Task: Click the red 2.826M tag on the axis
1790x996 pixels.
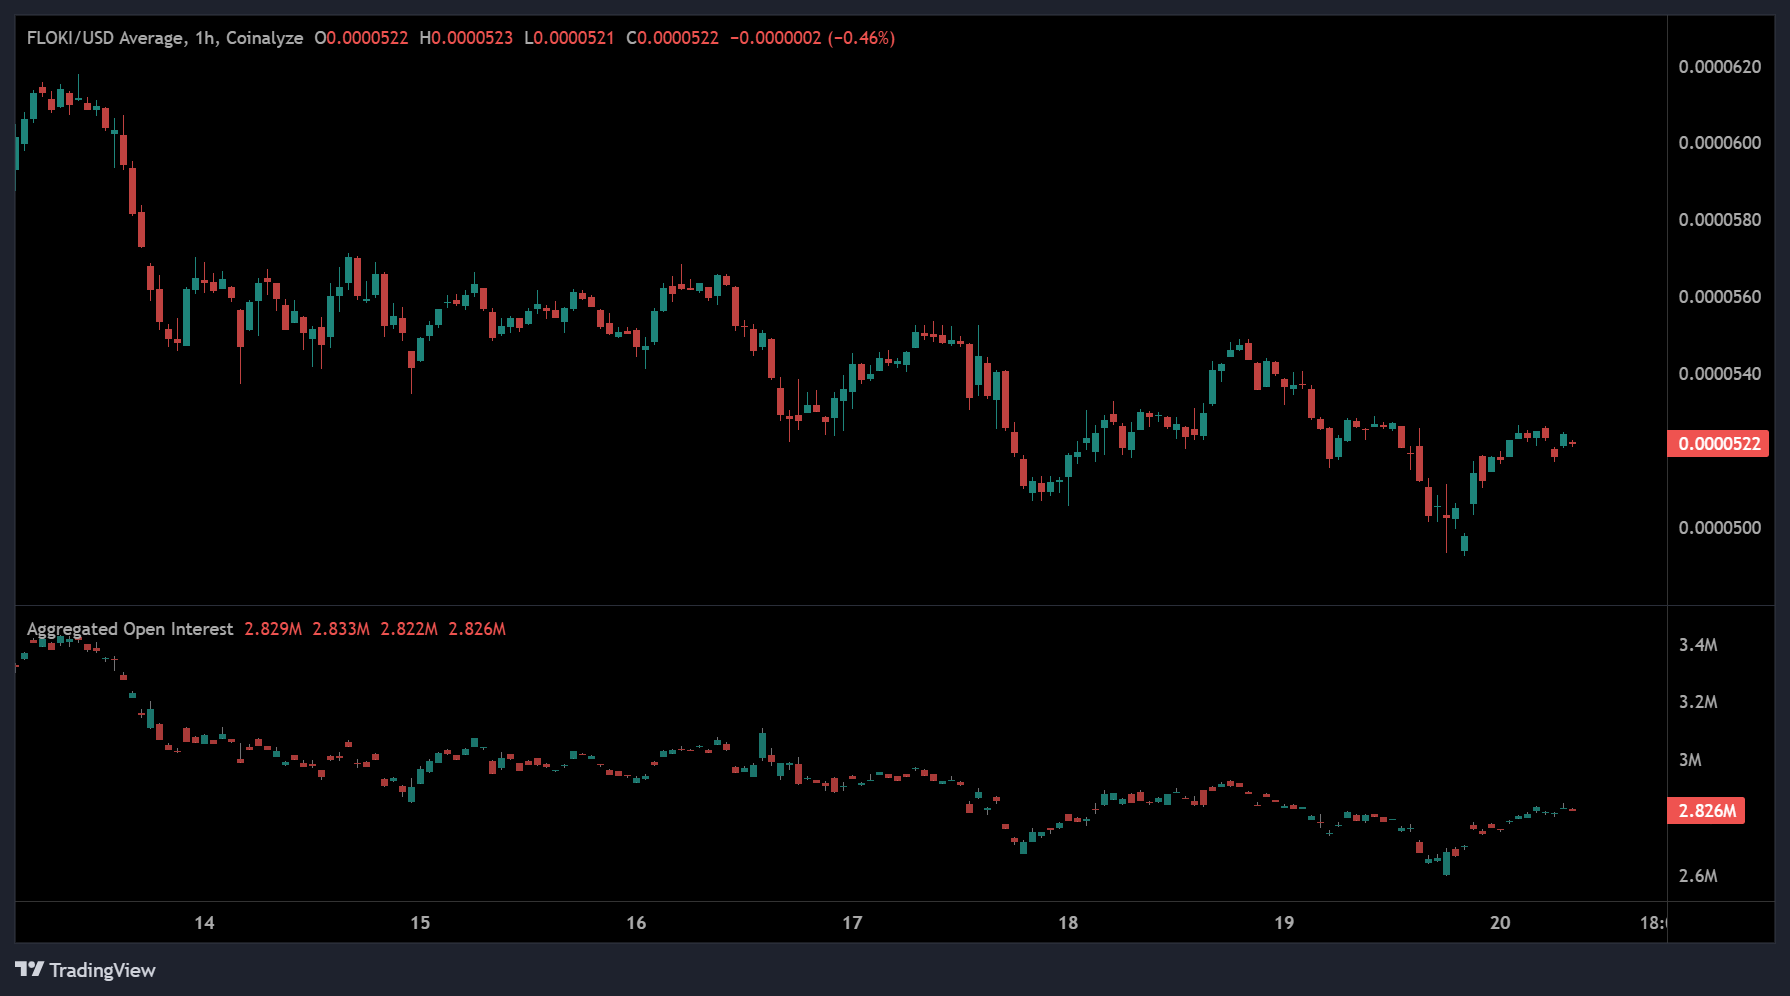Action: 1706,810
